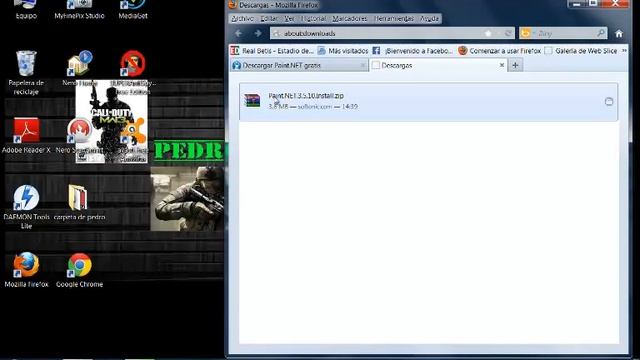Open containing folder for Paint.NET download

tap(609, 102)
